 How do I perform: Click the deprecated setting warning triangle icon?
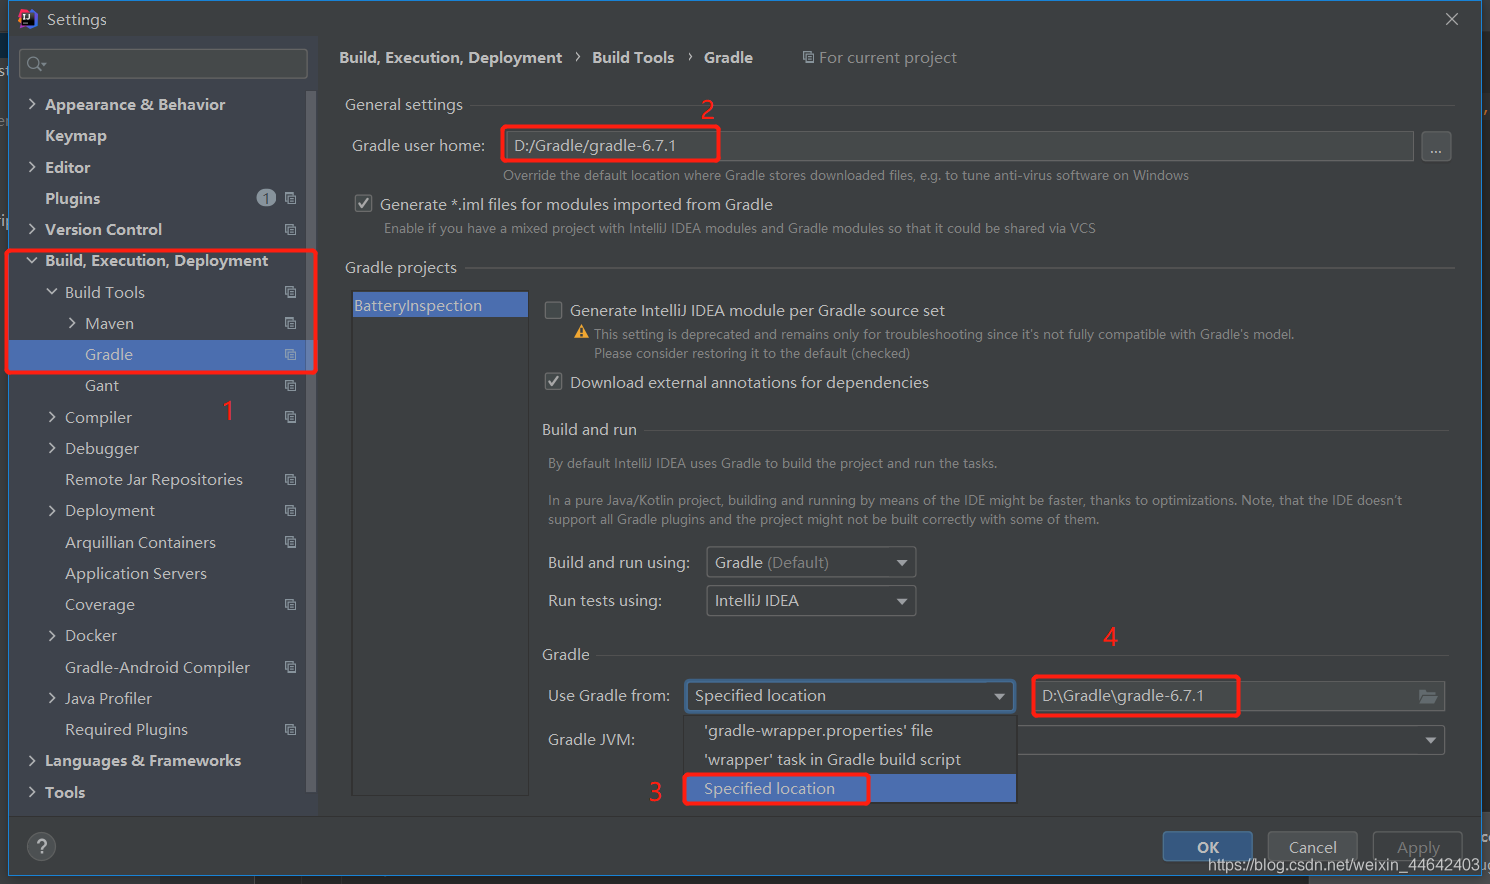pyautogui.click(x=581, y=333)
